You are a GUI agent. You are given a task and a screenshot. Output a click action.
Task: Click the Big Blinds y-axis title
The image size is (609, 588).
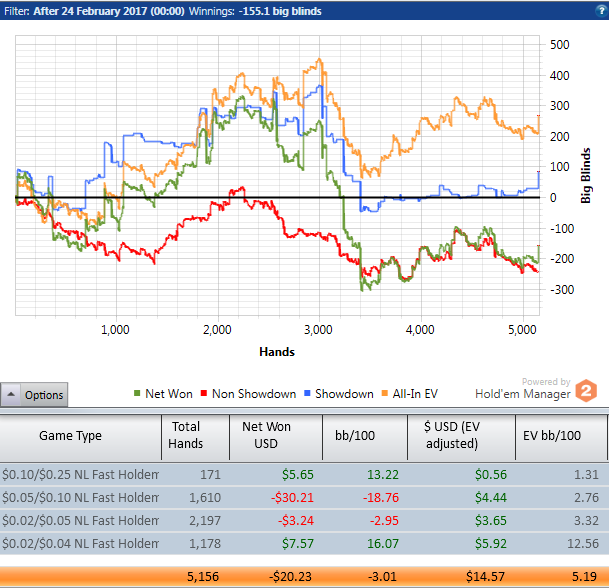pyautogui.click(x=585, y=176)
